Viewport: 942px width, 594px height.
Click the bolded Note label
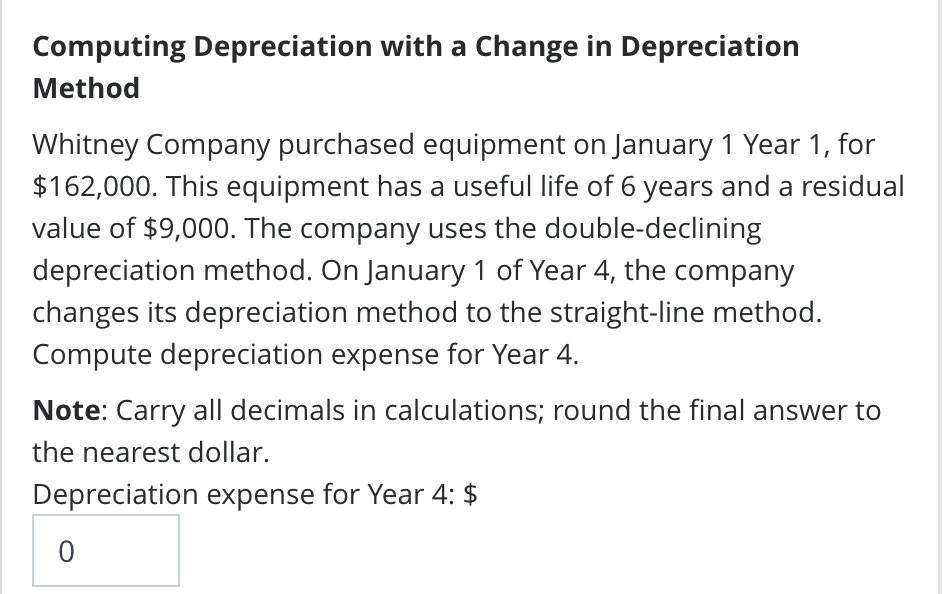(x=60, y=410)
